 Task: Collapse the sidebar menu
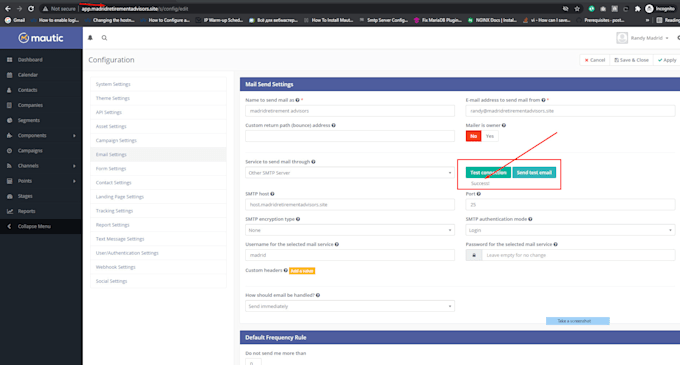(41, 226)
